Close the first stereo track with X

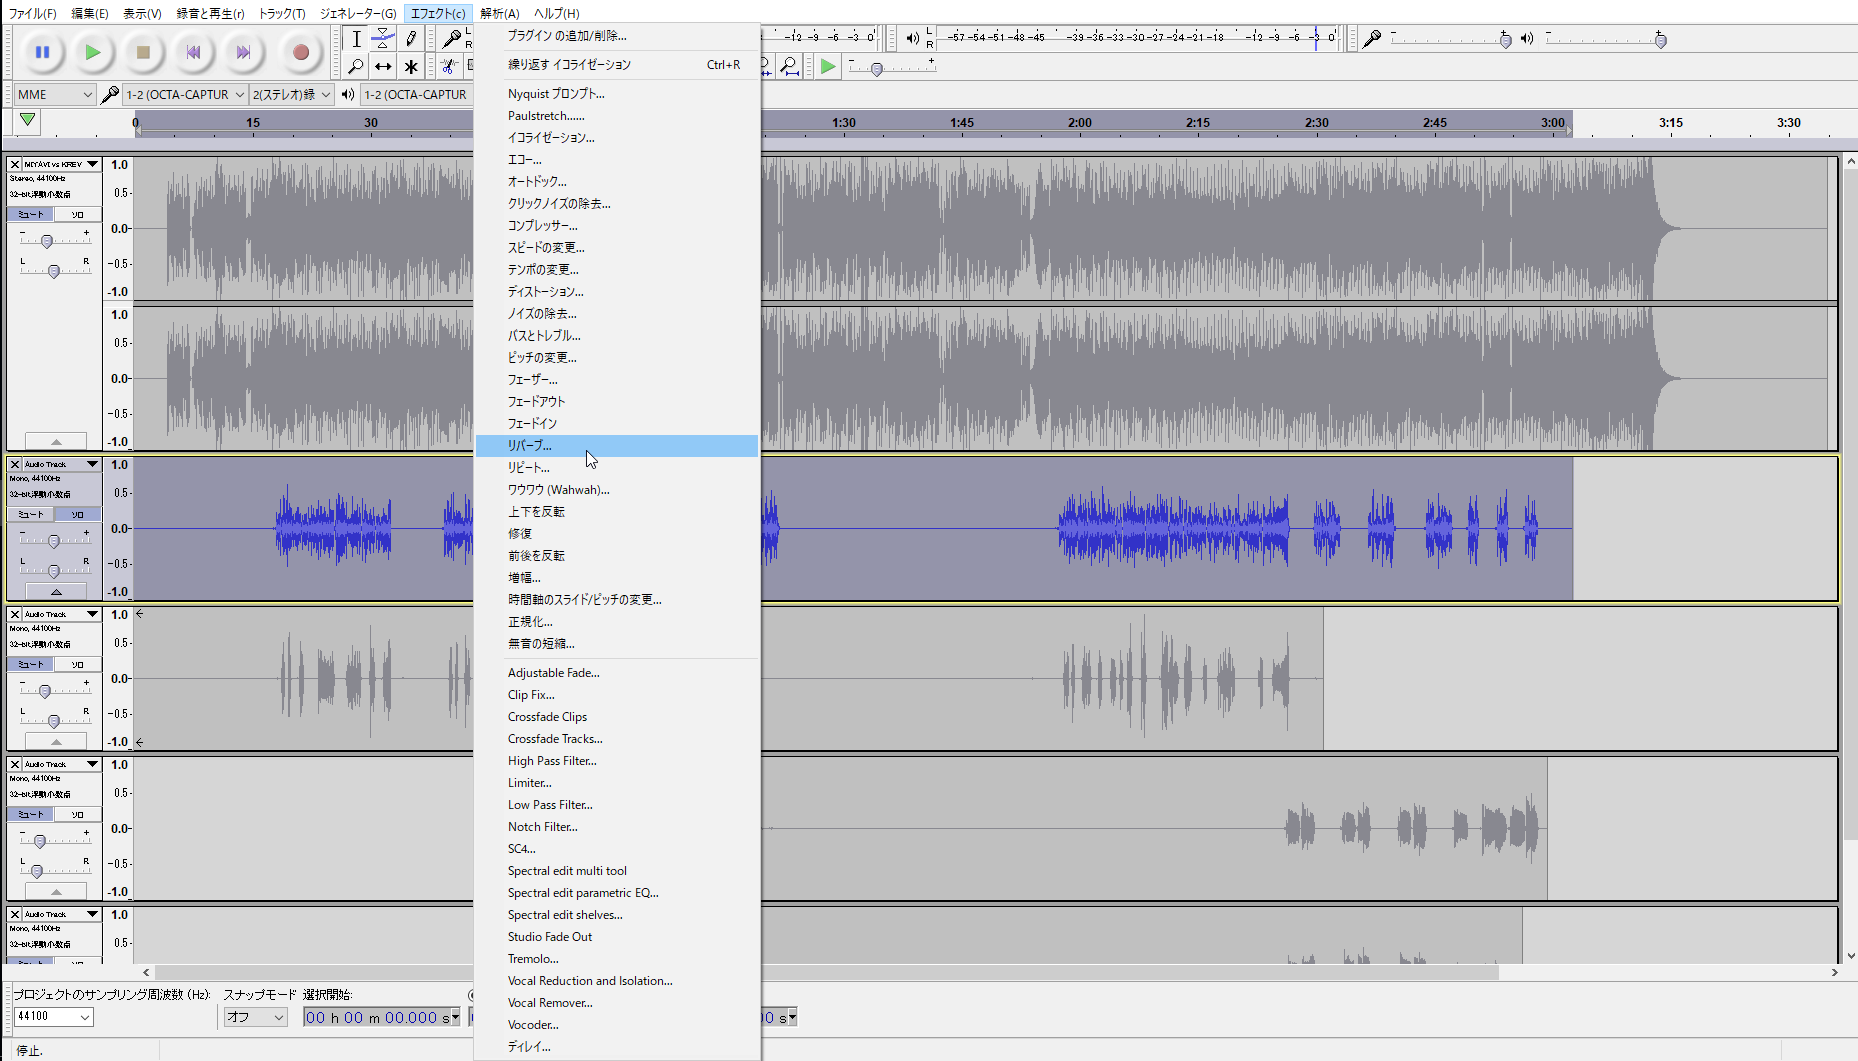coord(15,164)
